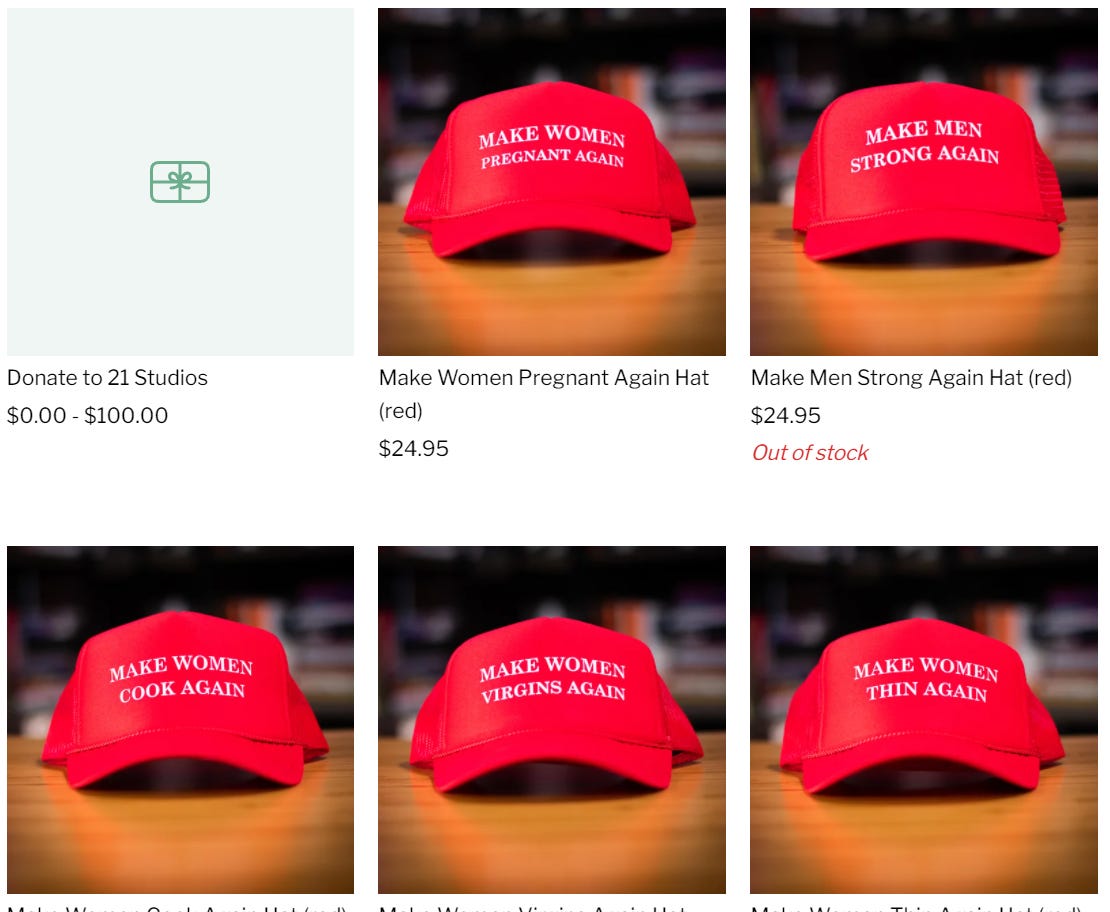Click the white text on Pregnant Again hat
This screenshot has height=912, width=1110.
click(552, 147)
